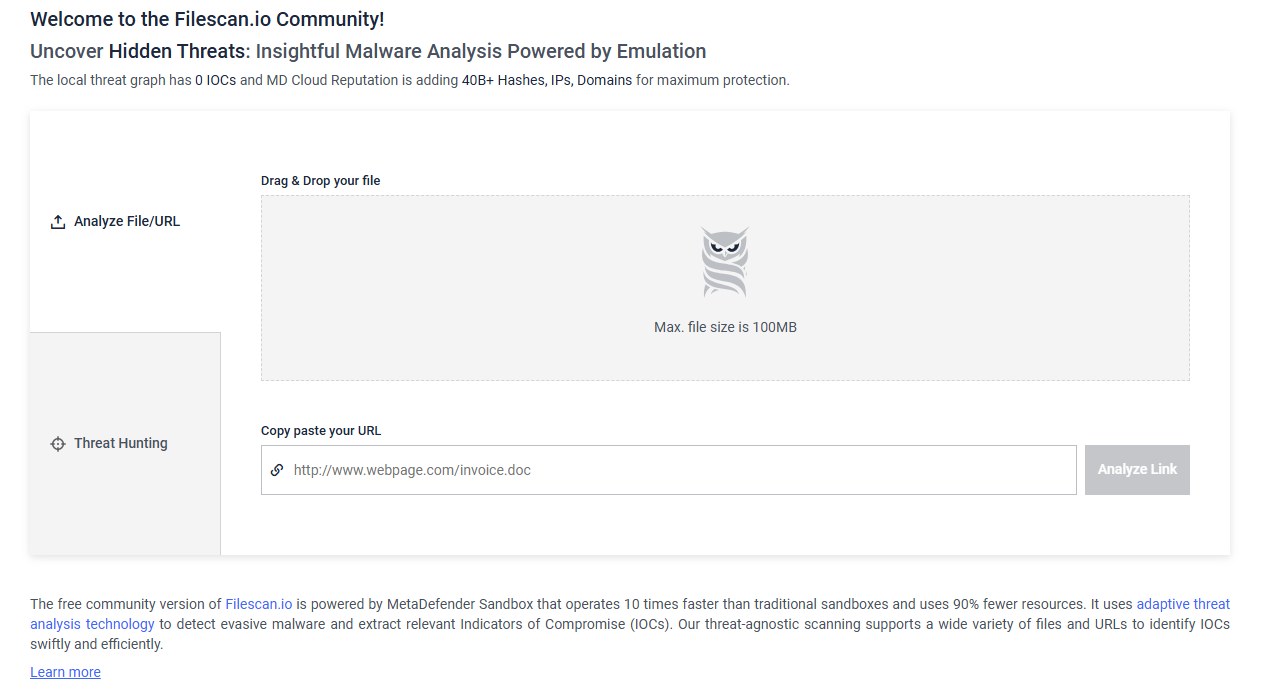Click the Drag & Drop your file label
Viewport: 1276px width, 689px height.
(x=321, y=181)
